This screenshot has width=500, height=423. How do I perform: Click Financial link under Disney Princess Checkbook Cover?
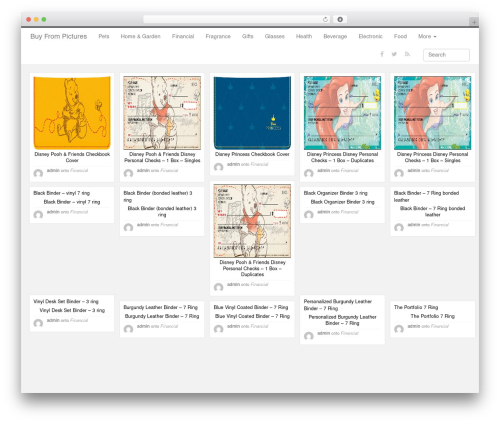(259, 164)
